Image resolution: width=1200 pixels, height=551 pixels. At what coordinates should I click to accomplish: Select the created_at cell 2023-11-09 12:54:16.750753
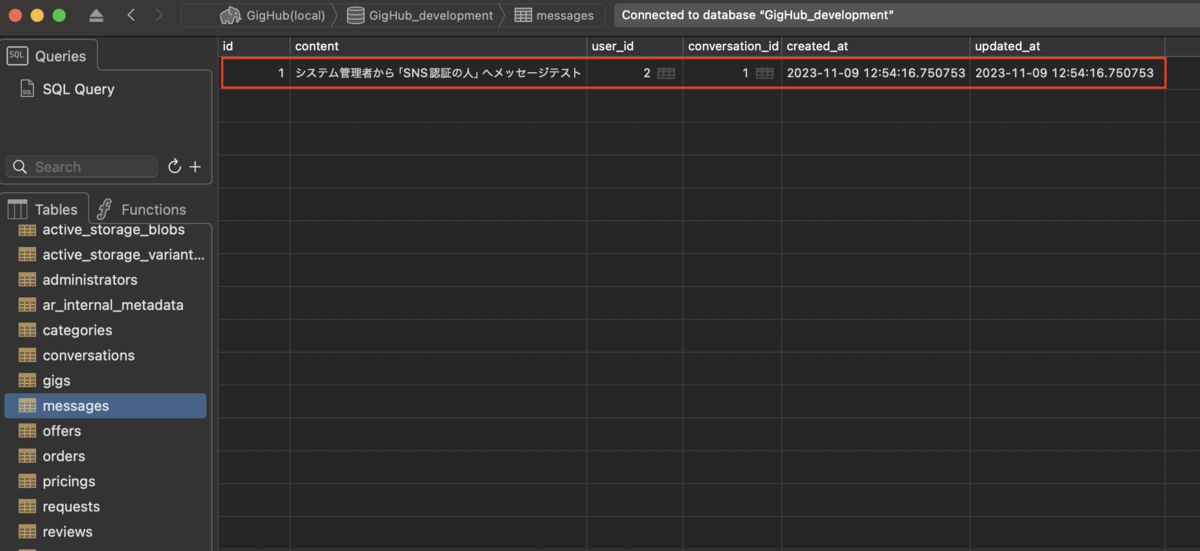point(876,73)
